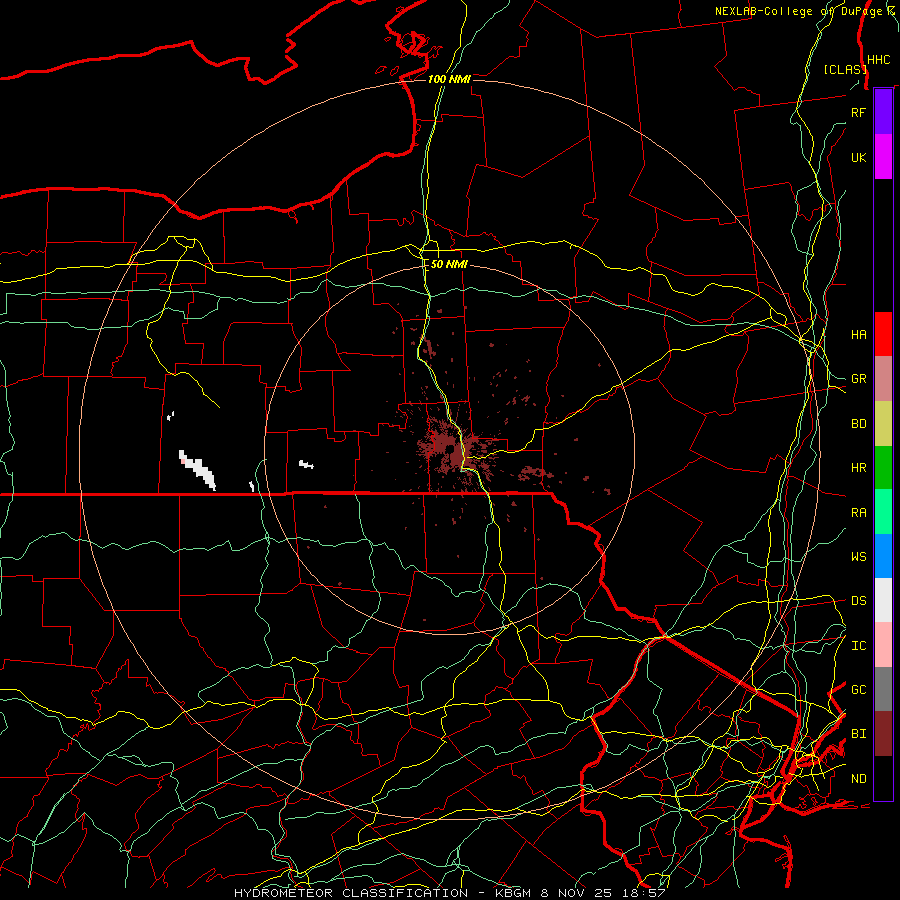Click the RF purple legend swatch

(x=883, y=111)
